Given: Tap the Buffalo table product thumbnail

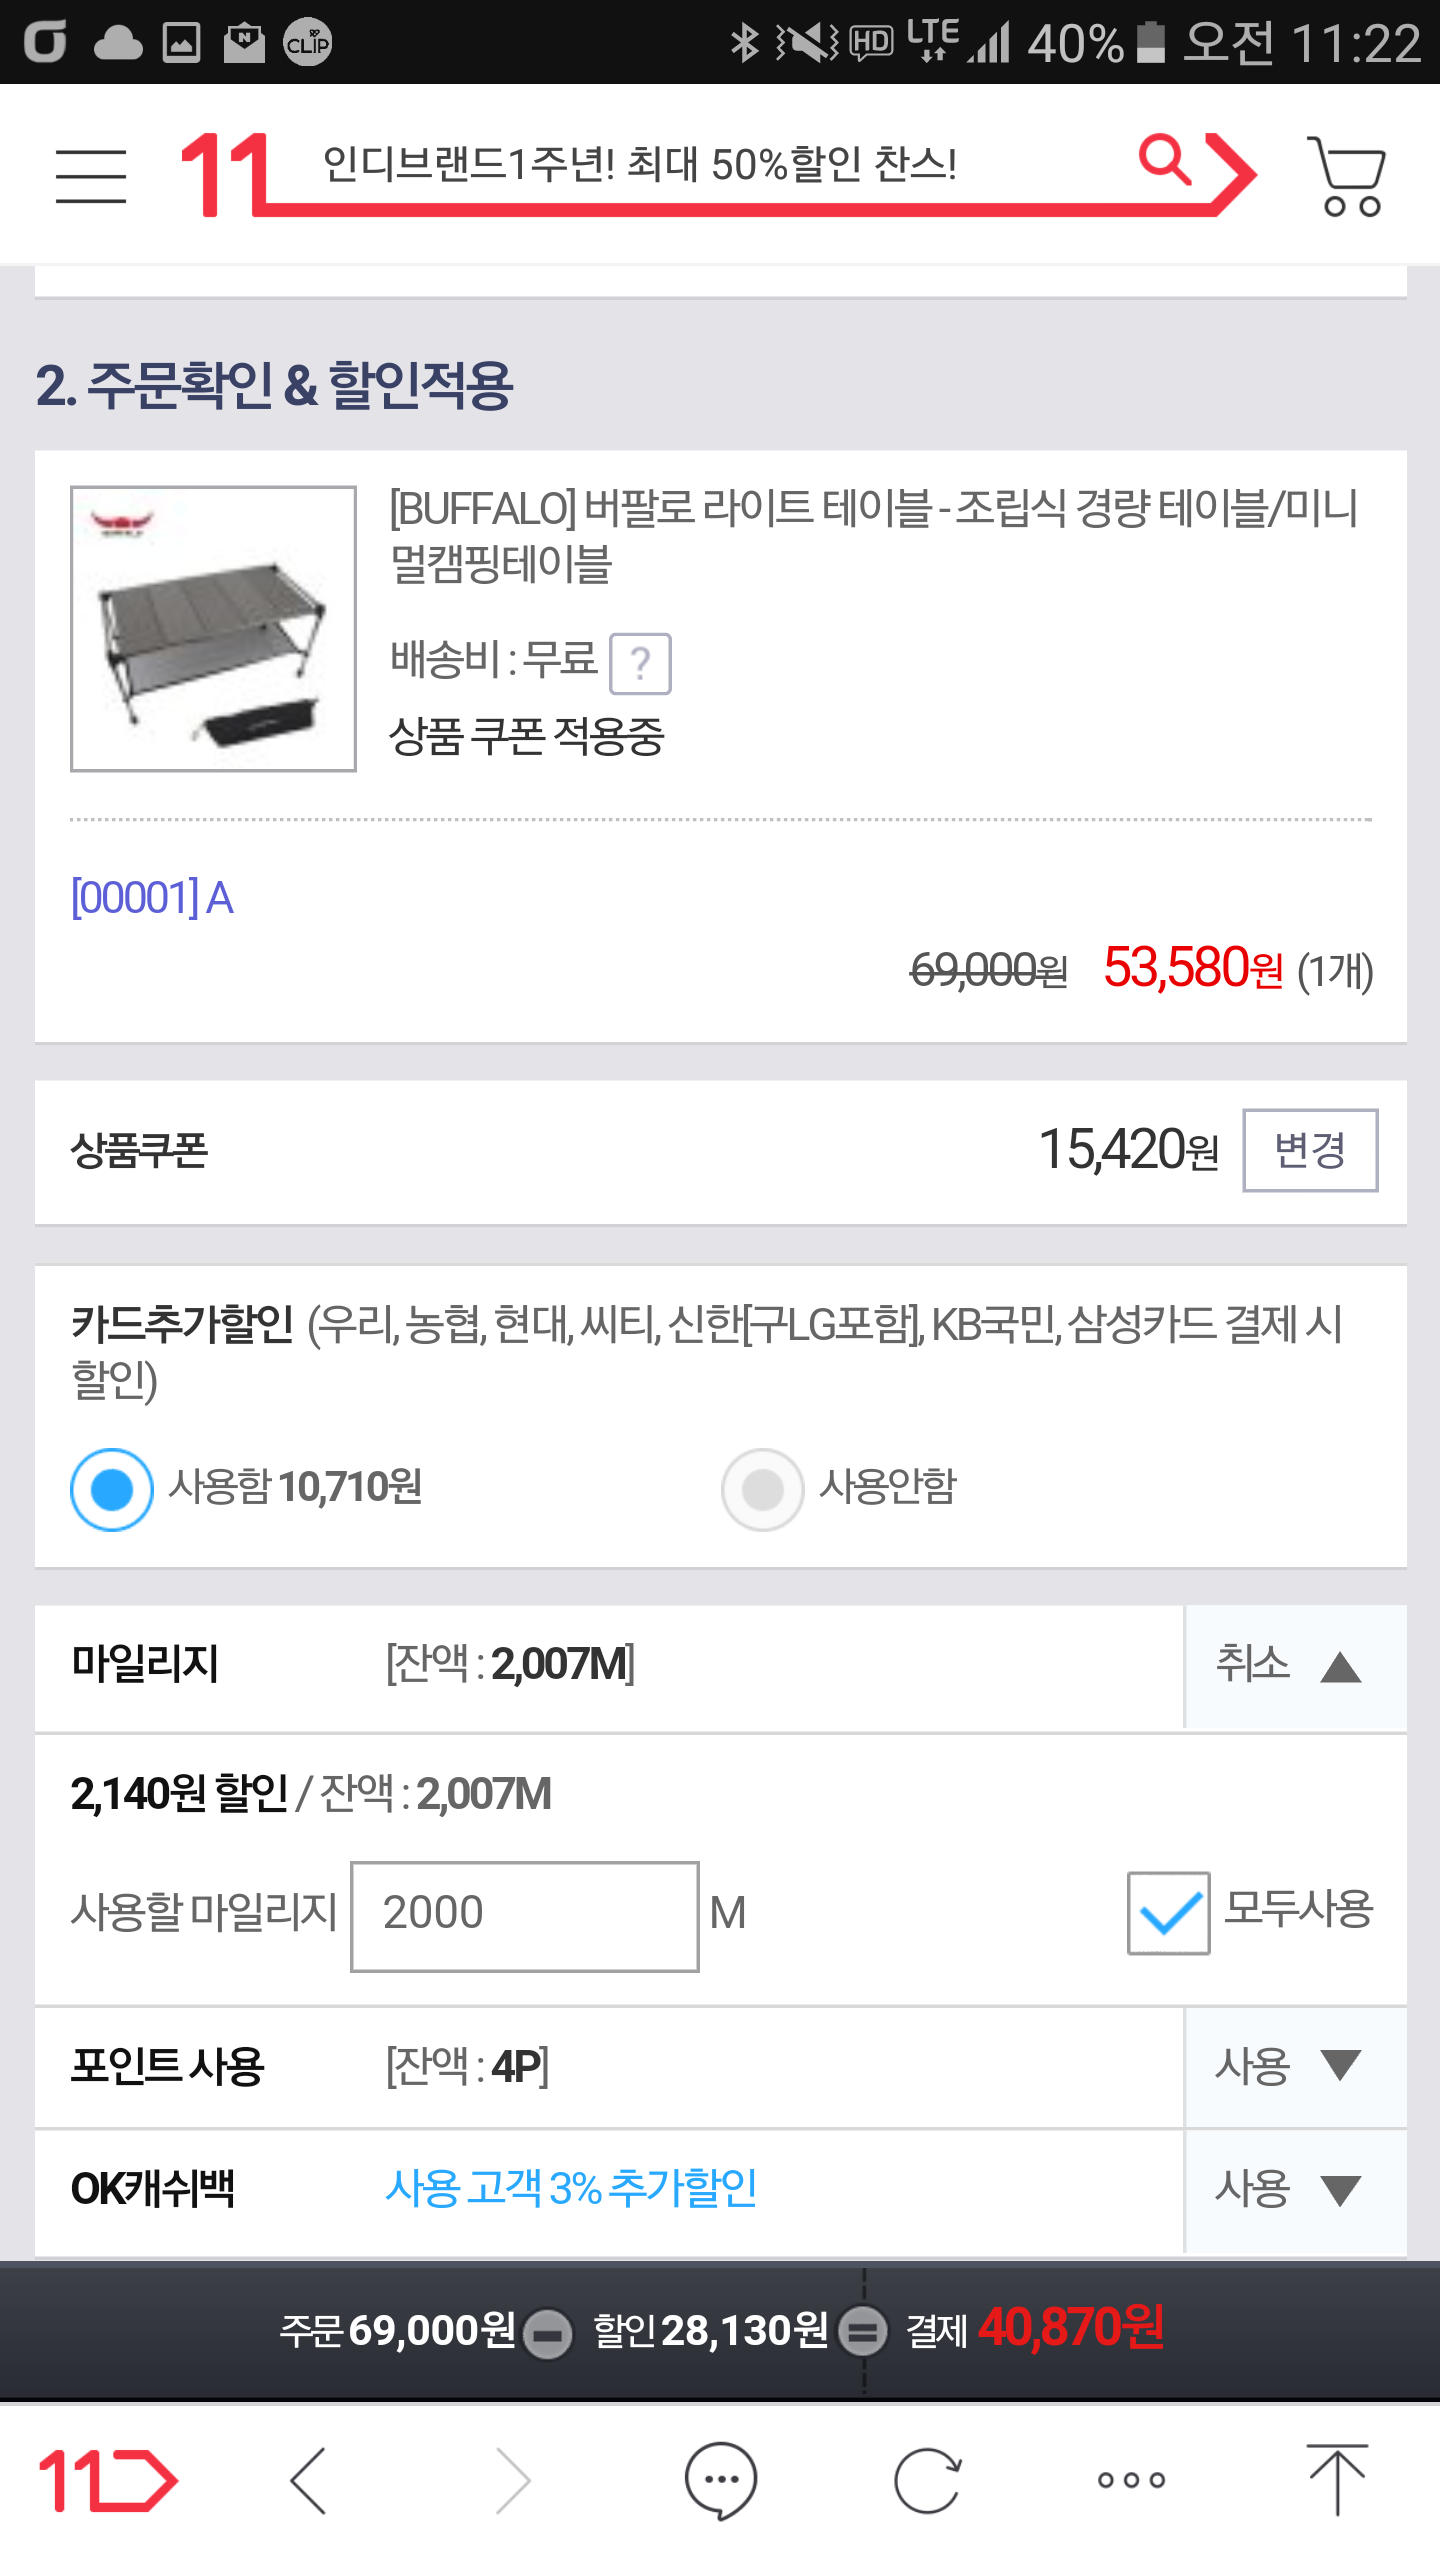Looking at the screenshot, I should point(213,628).
